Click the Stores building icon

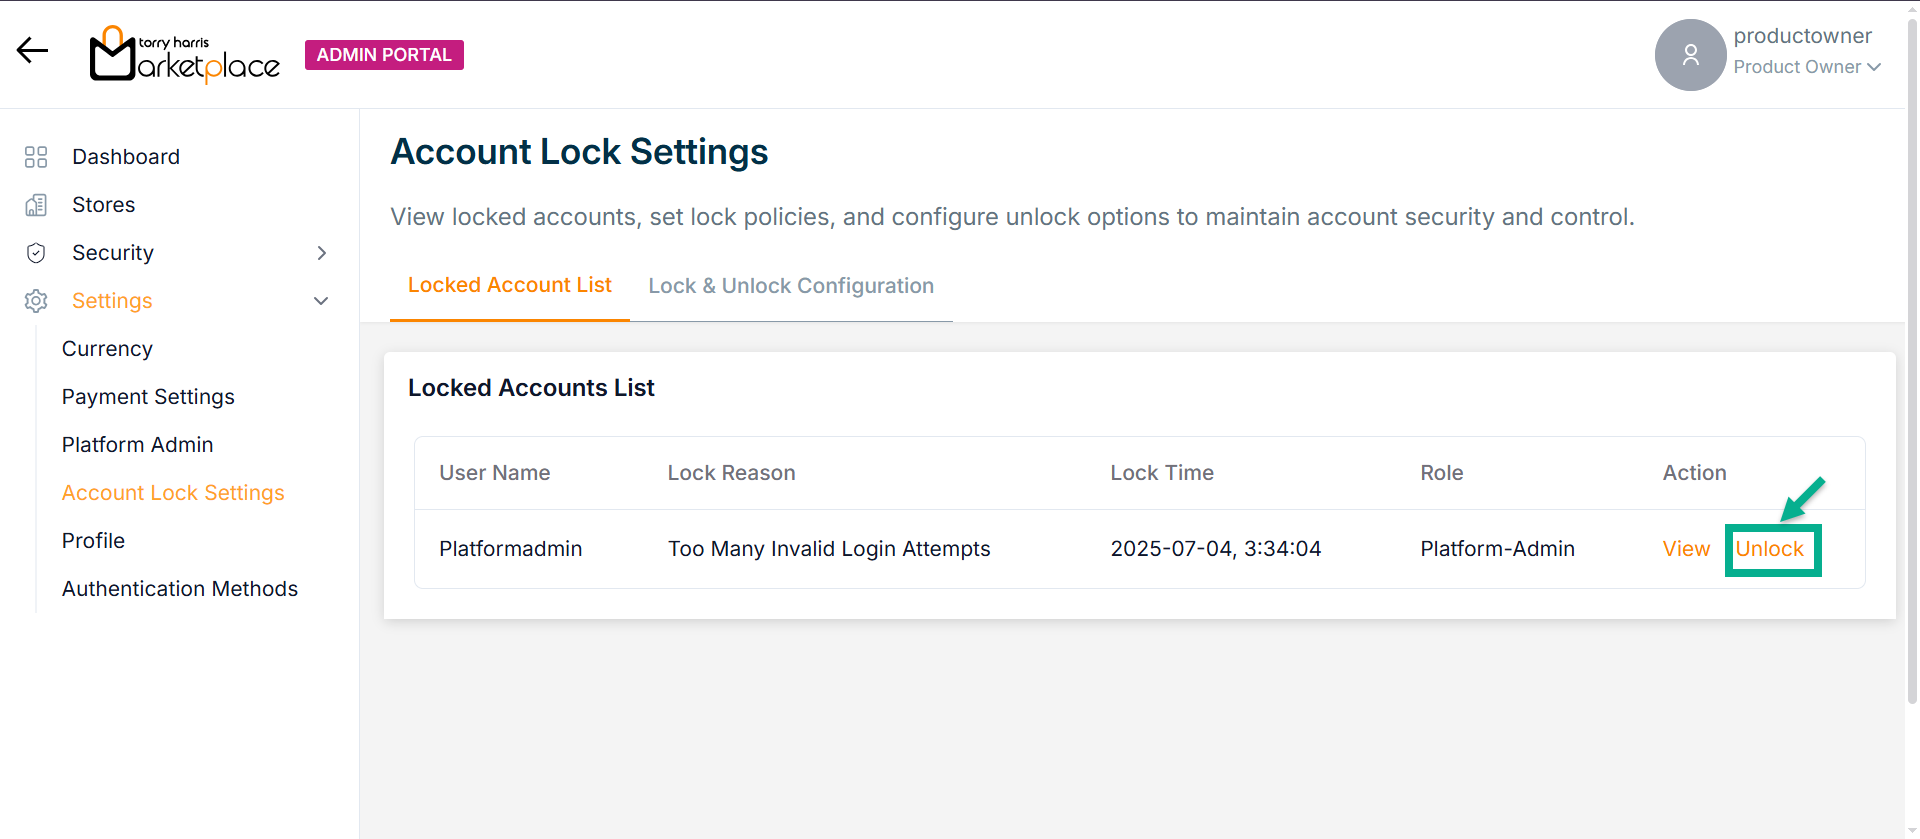(x=36, y=205)
